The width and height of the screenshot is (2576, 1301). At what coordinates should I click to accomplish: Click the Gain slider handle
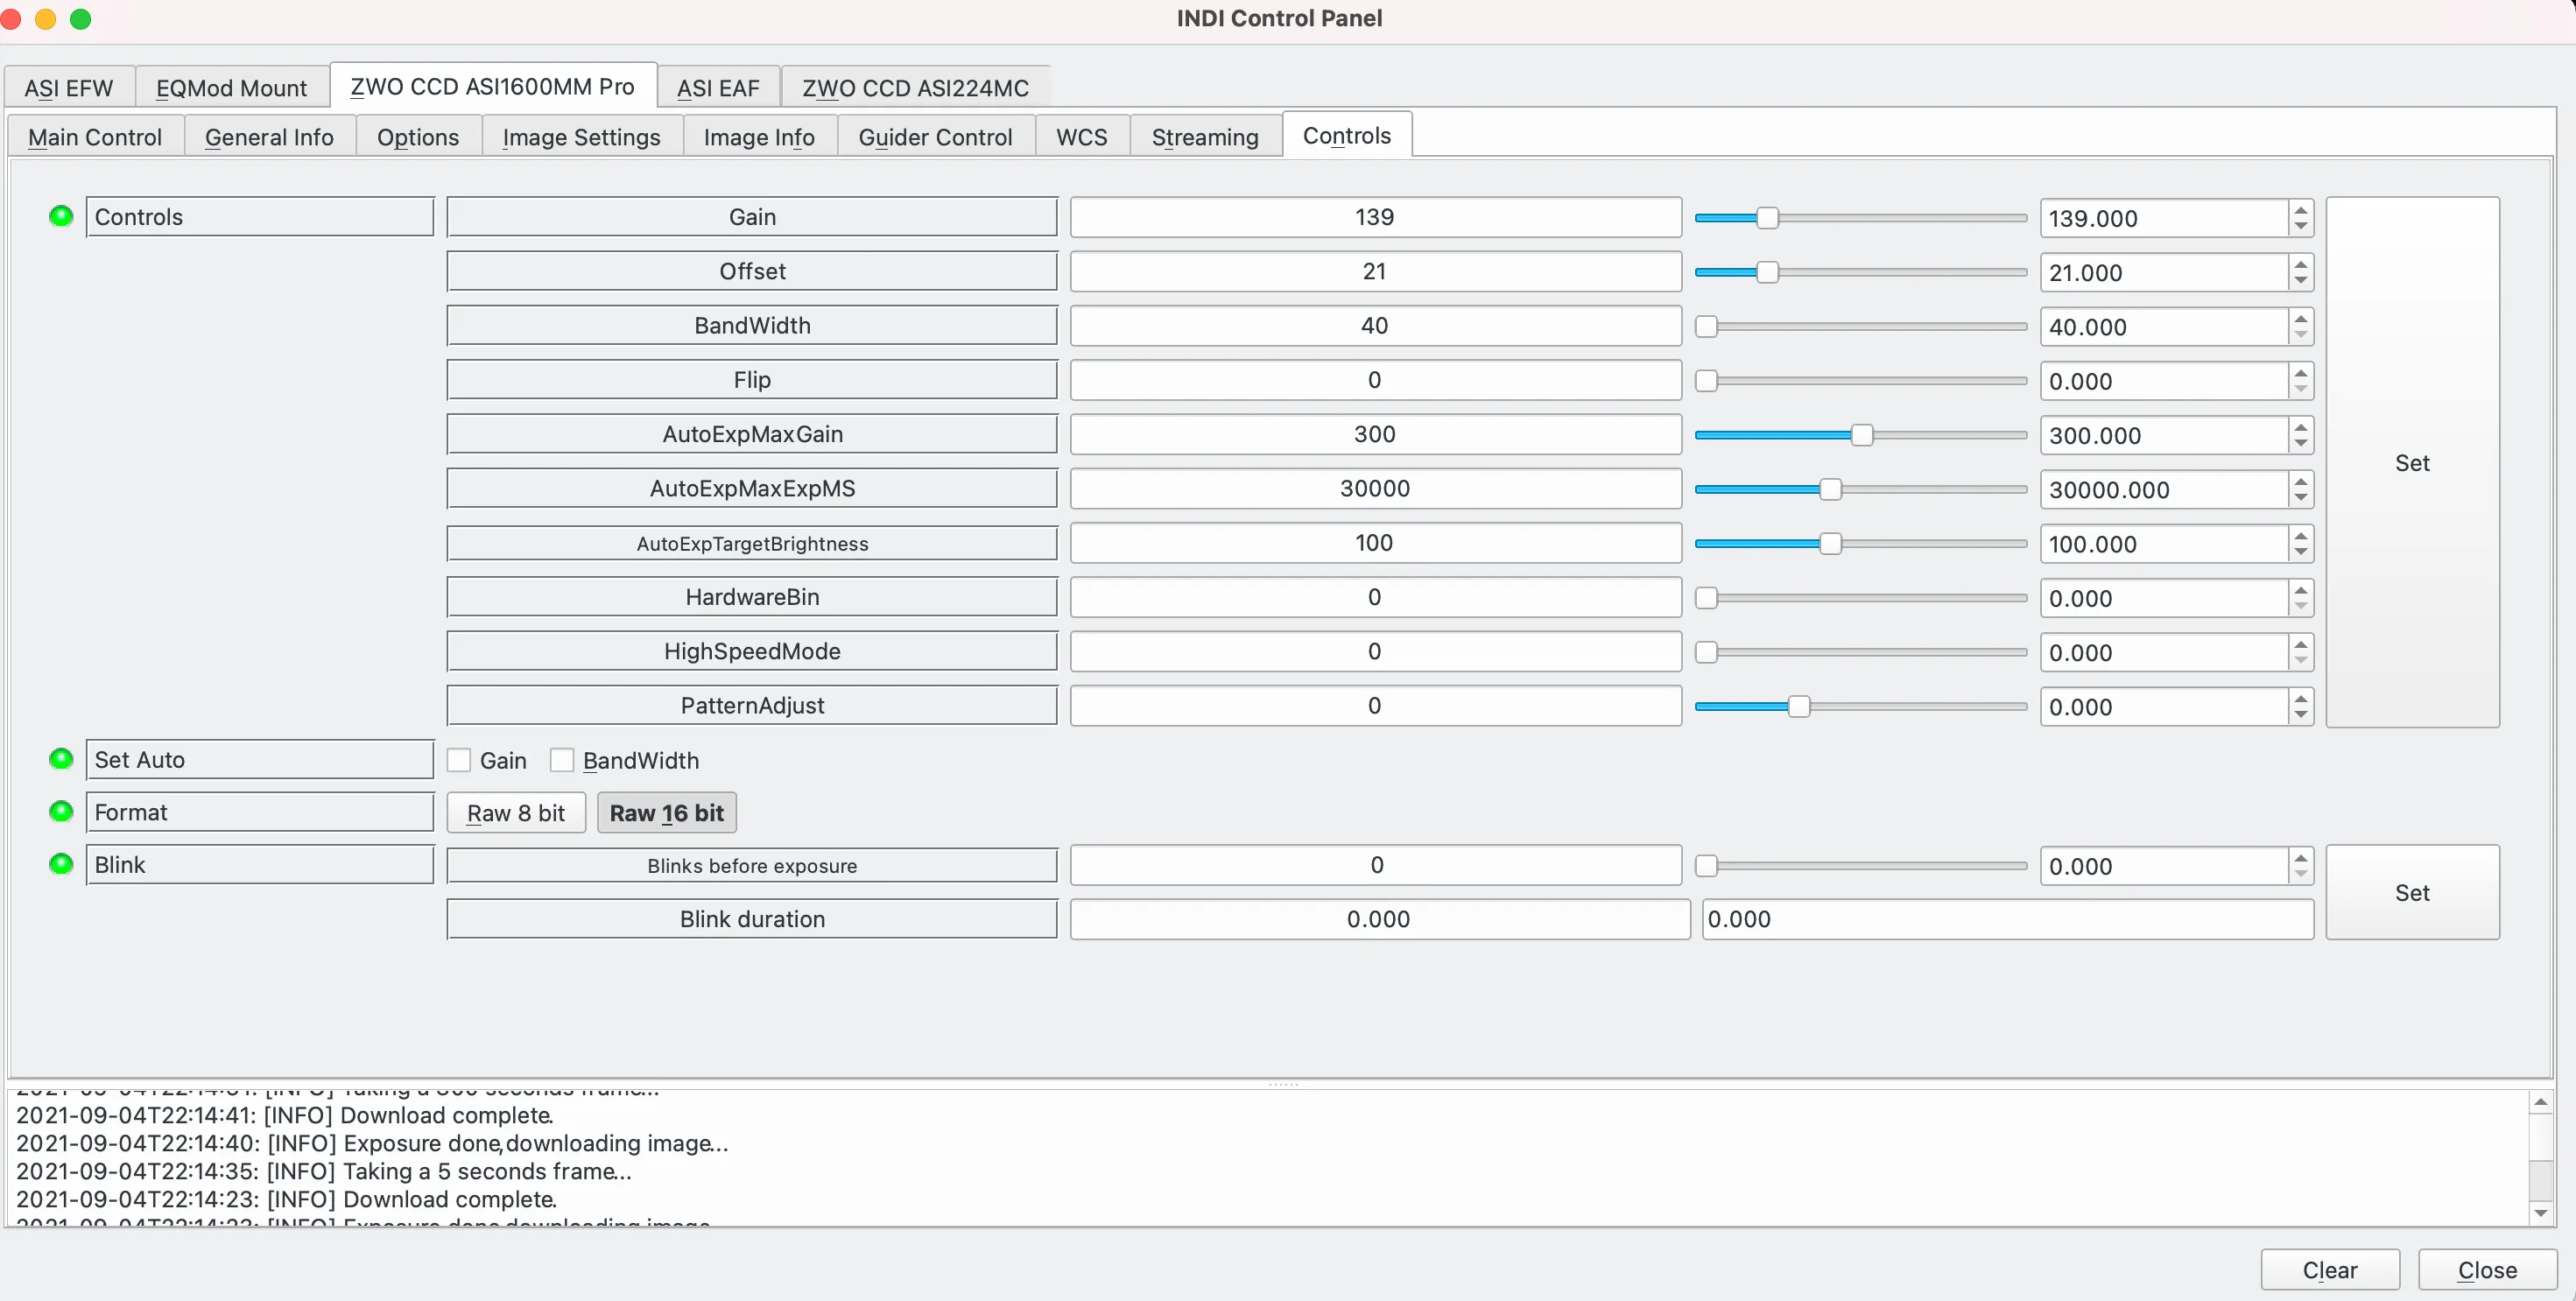[x=1768, y=218]
